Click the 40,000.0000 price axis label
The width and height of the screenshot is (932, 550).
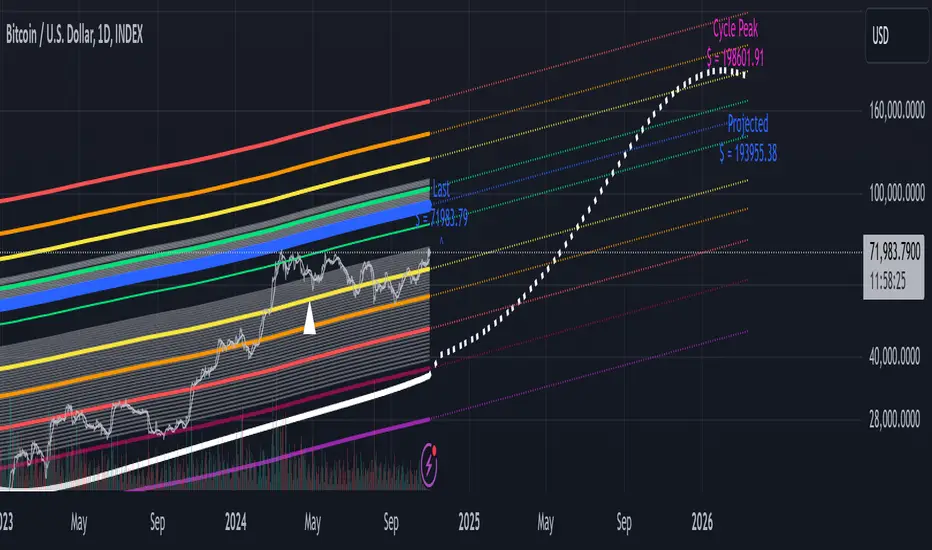(x=895, y=357)
